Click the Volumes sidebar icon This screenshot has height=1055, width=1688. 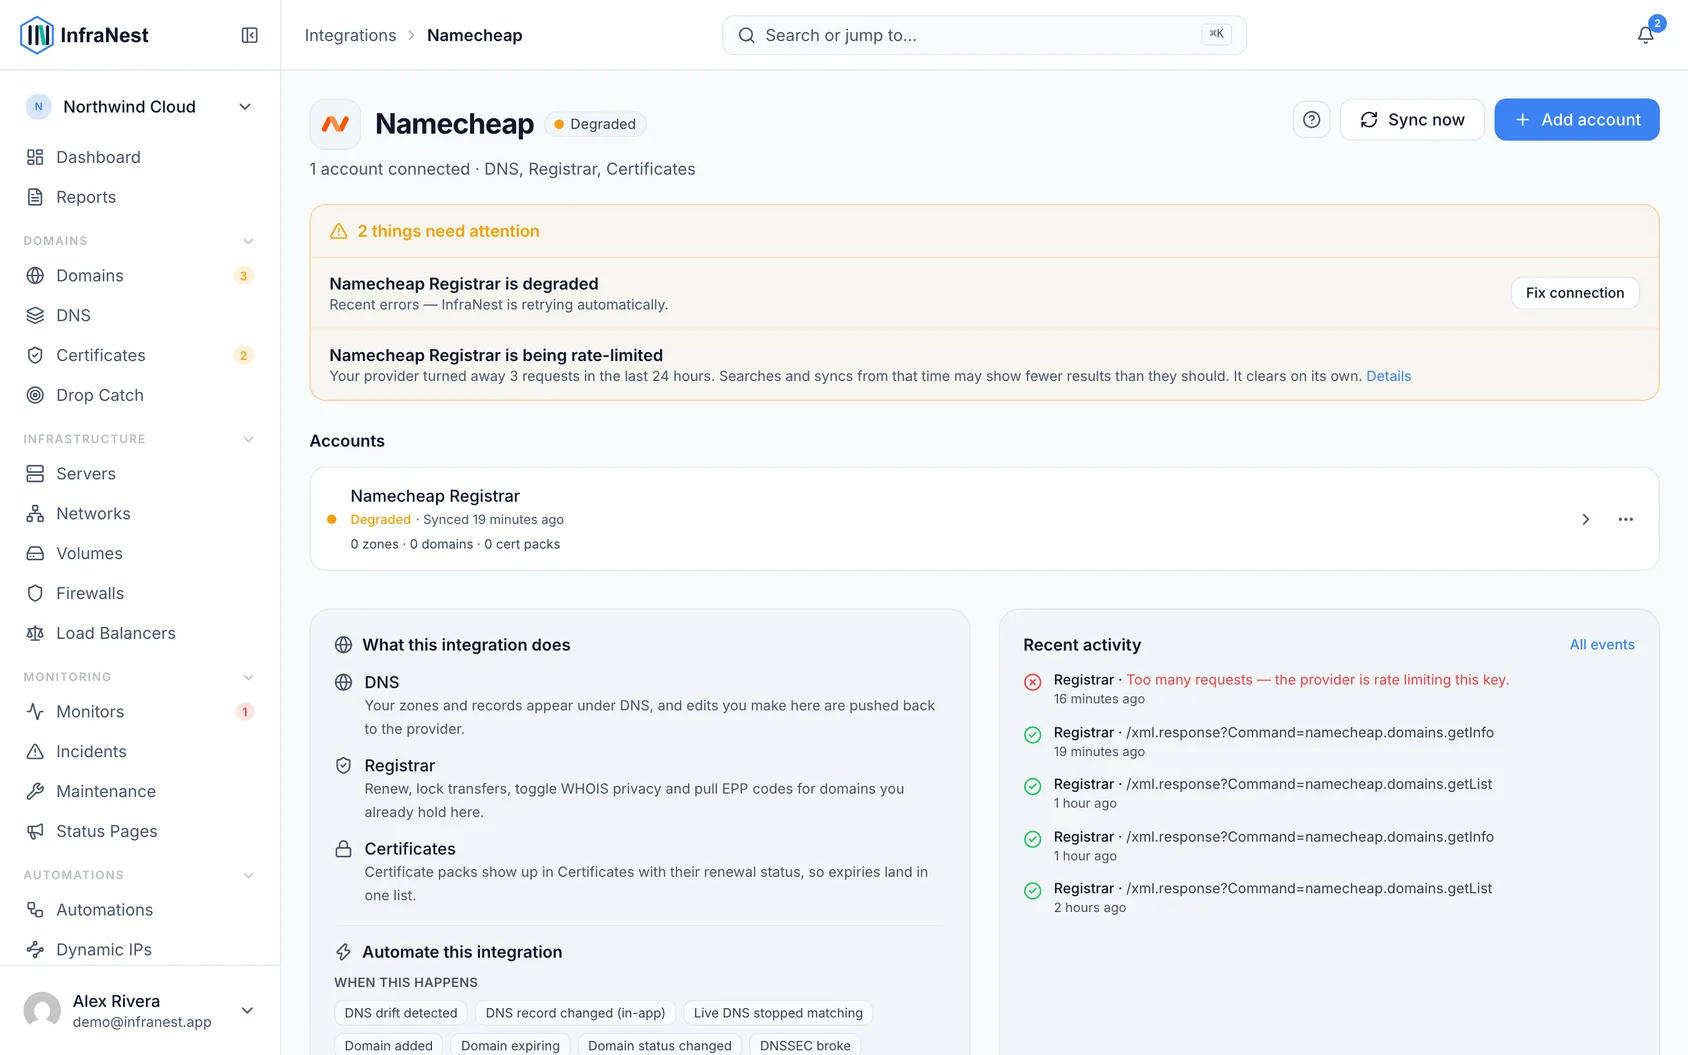coord(35,553)
